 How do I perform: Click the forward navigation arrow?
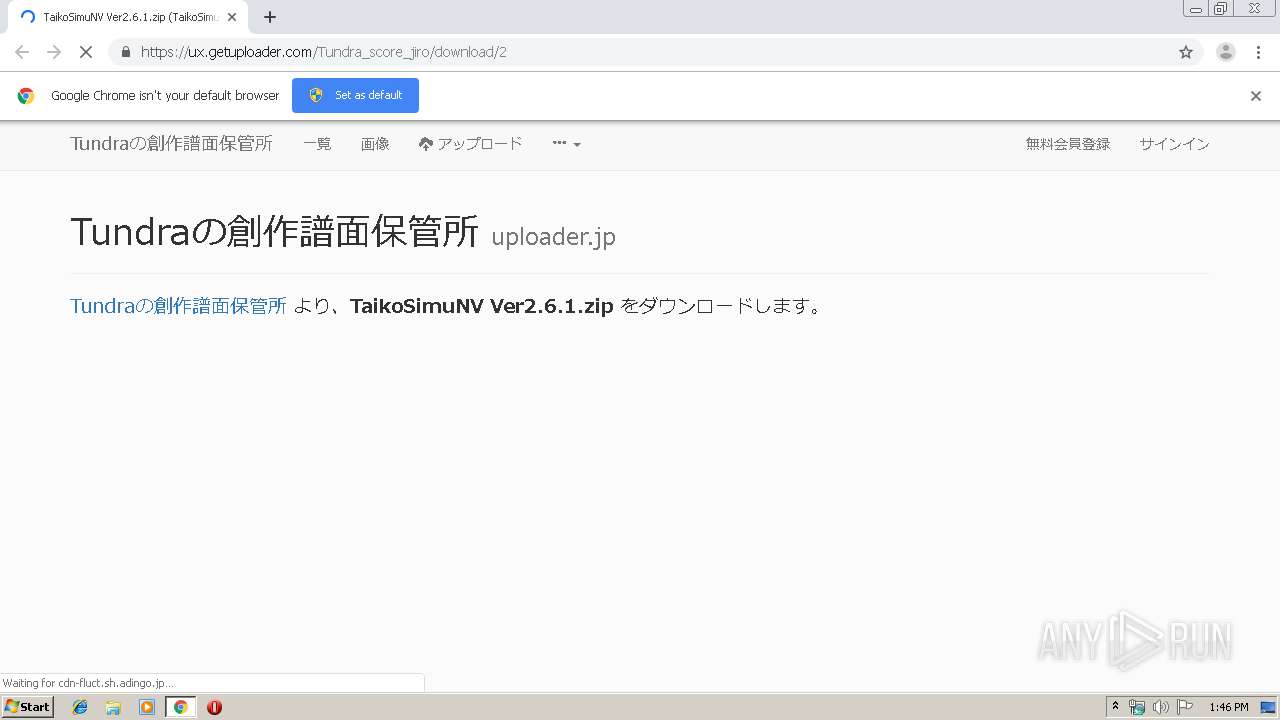pos(54,52)
